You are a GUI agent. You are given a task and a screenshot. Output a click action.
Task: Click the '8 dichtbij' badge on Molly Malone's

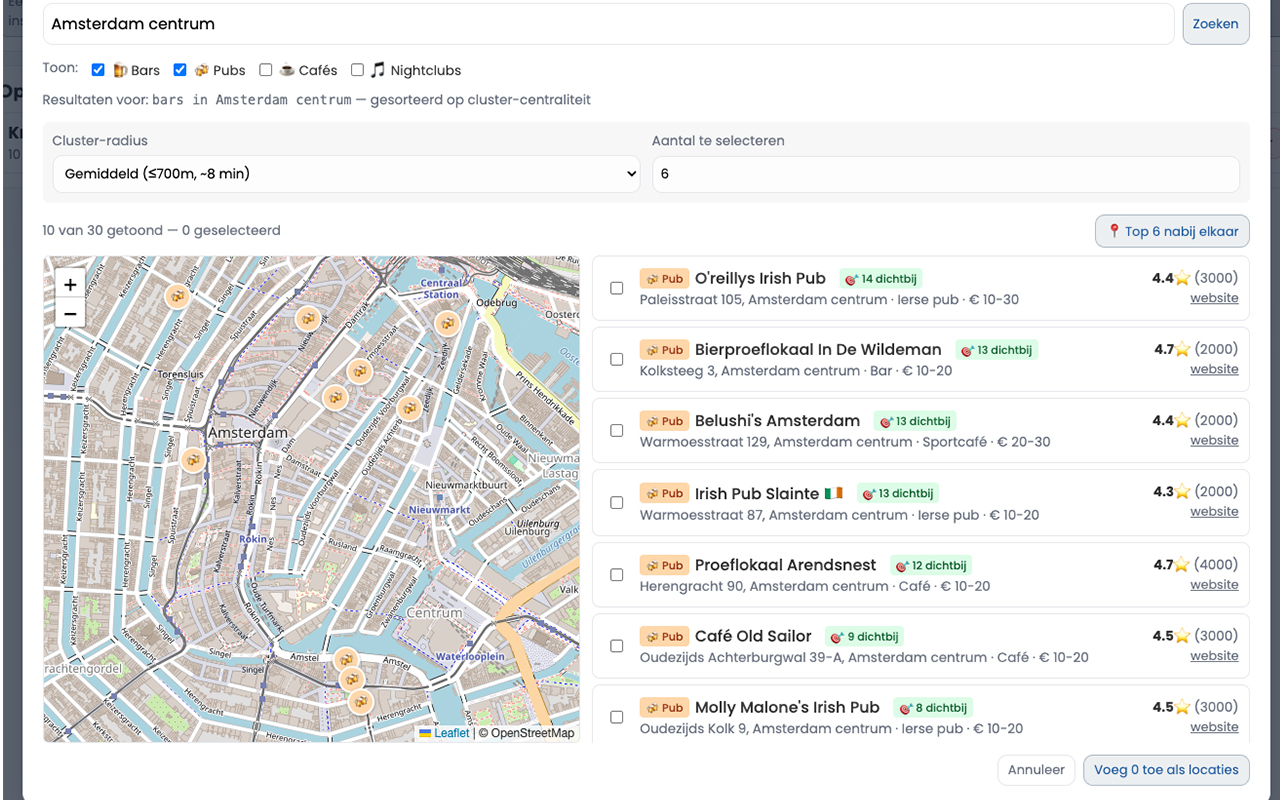(x=932, y=708)
